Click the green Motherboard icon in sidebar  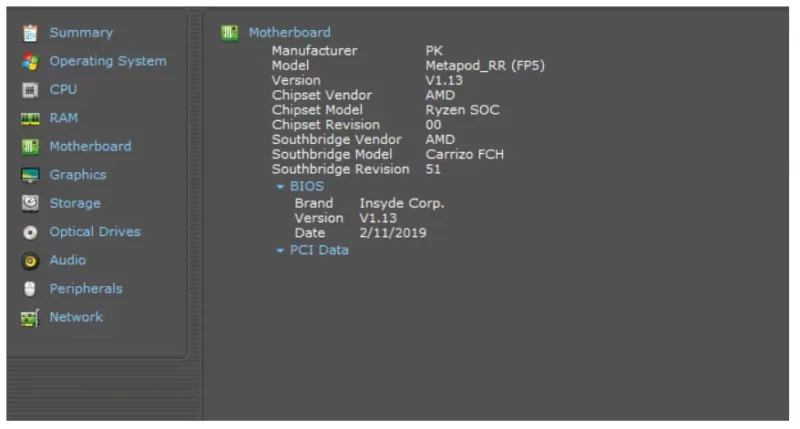(30, 147)
